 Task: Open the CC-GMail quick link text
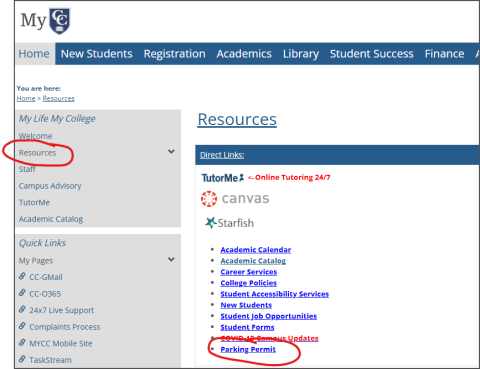coord(46,277)
